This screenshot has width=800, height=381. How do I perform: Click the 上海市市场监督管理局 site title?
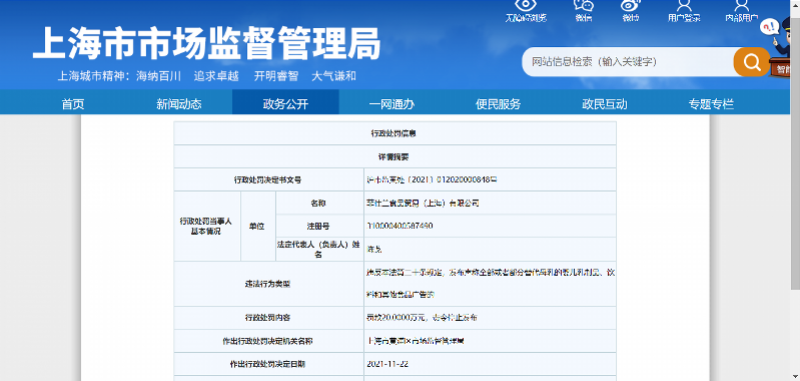click(x=207, y=43)
